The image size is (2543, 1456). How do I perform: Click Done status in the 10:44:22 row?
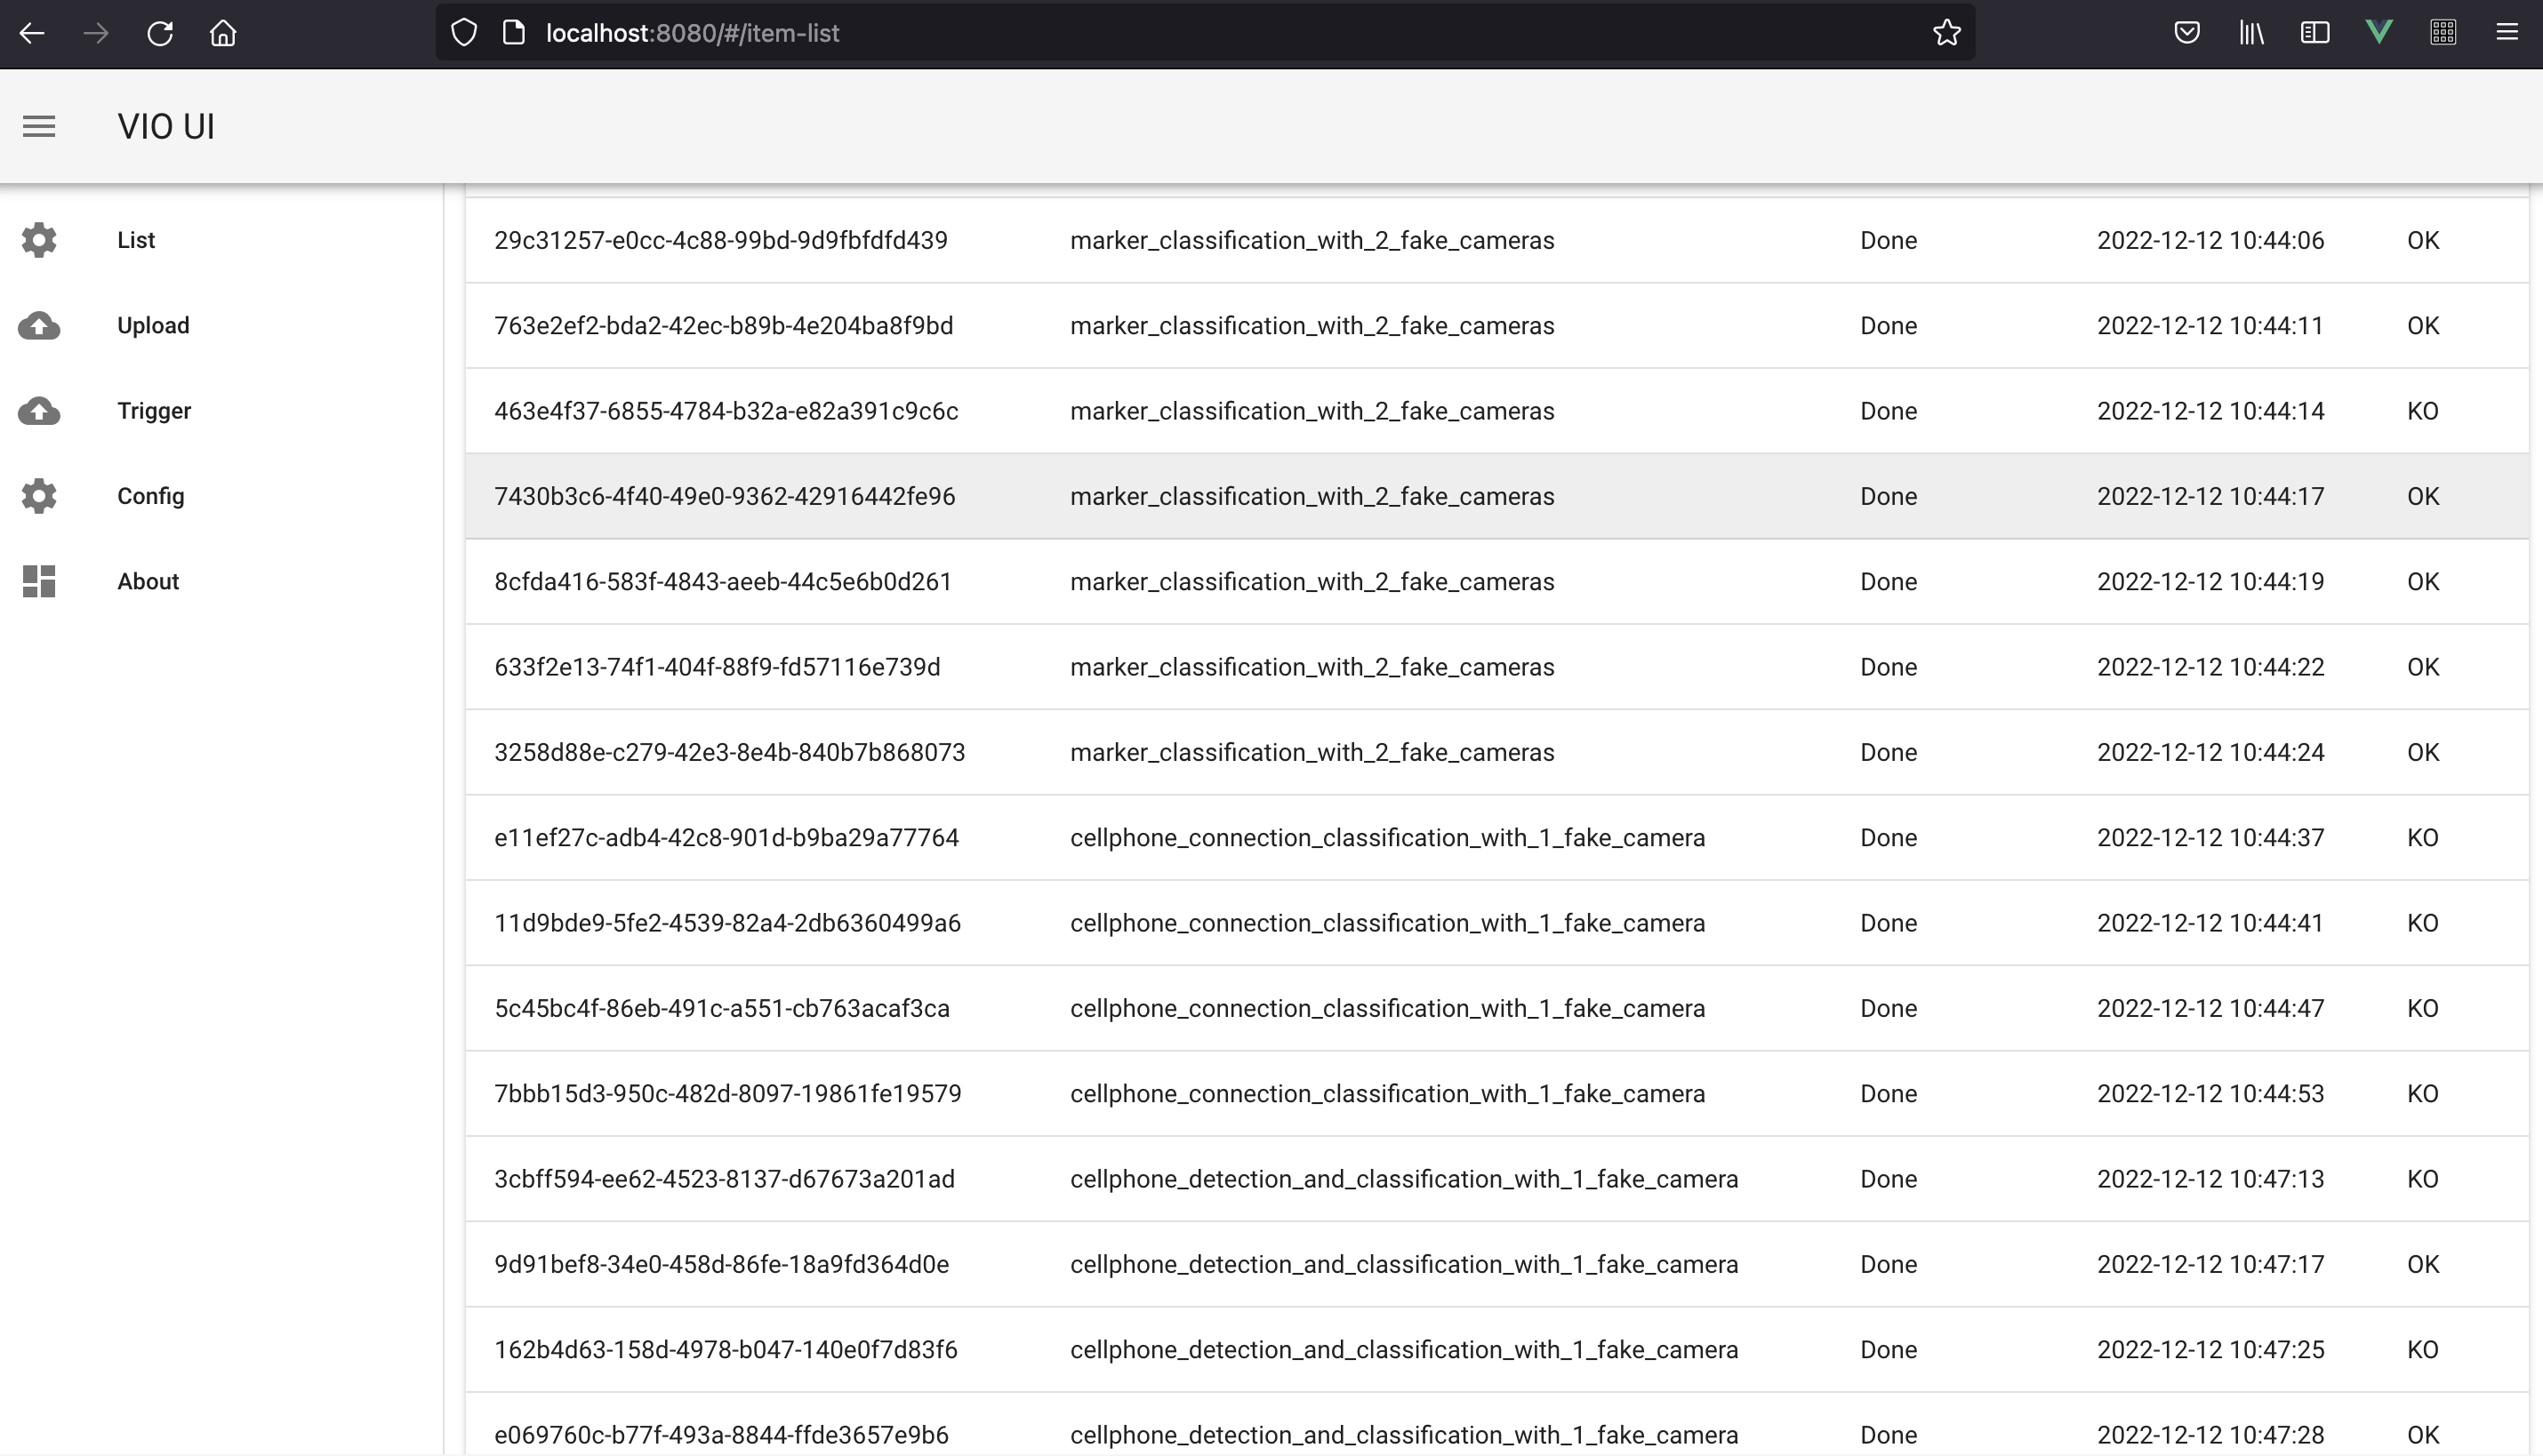pos(1888,667)
